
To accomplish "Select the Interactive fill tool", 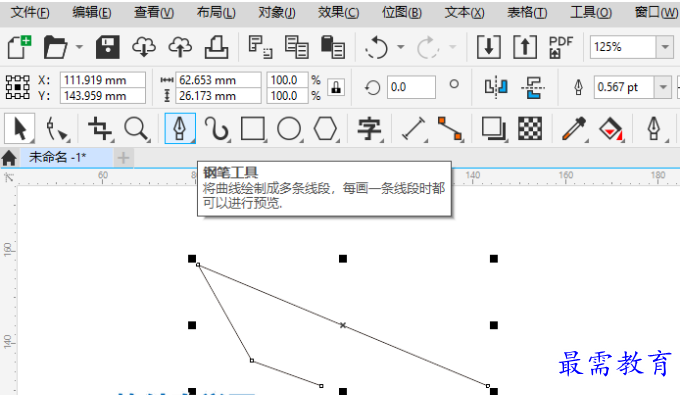I will pos(611,129).
